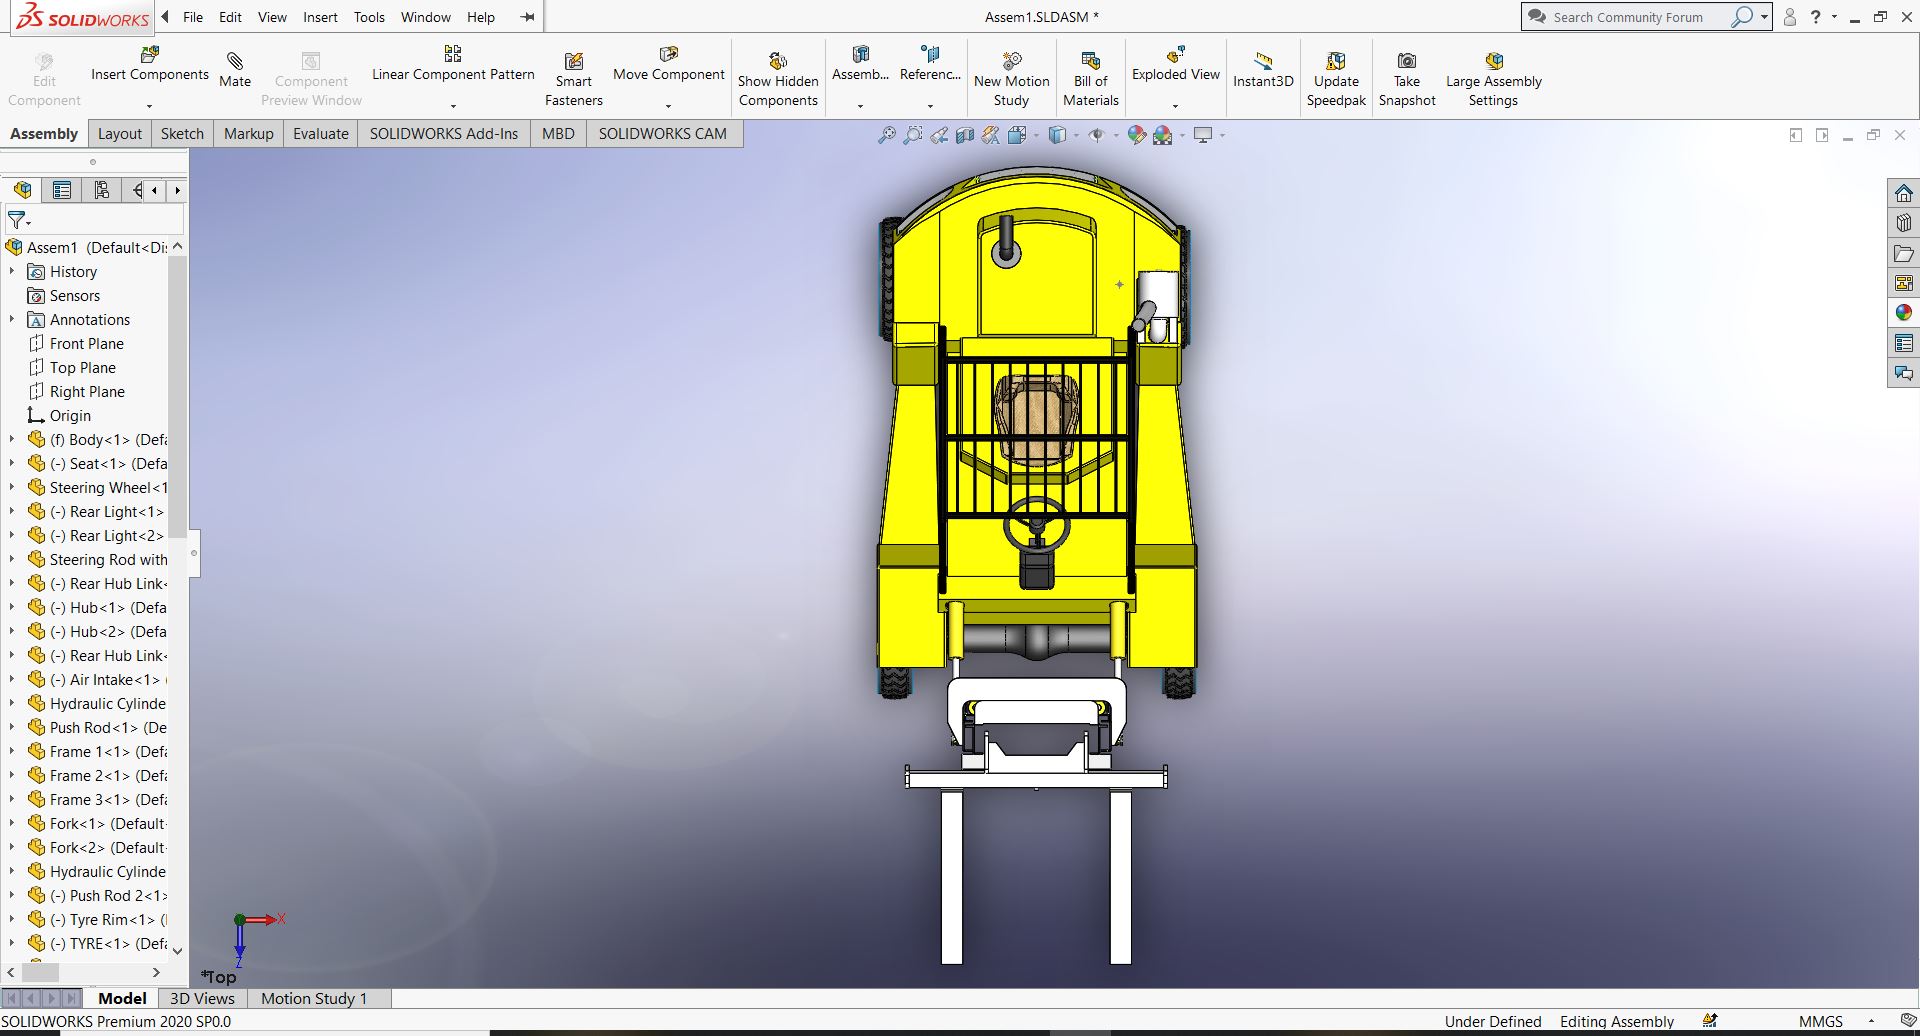The height and width of the screenshot is (1036, 1920).
Task: Open the Hide/Show Items dropdown arrow
Action: (1115, 135)
